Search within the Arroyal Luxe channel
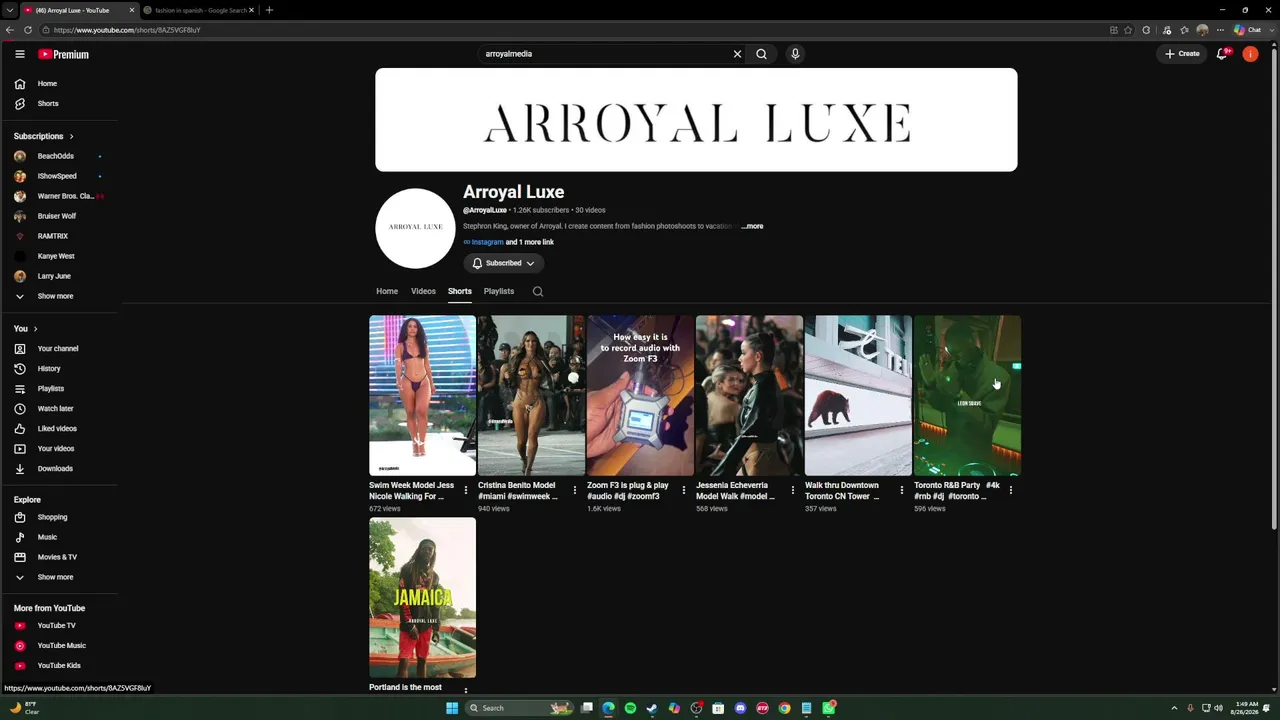Screen dimensions: 1280x720 point(538,292)
